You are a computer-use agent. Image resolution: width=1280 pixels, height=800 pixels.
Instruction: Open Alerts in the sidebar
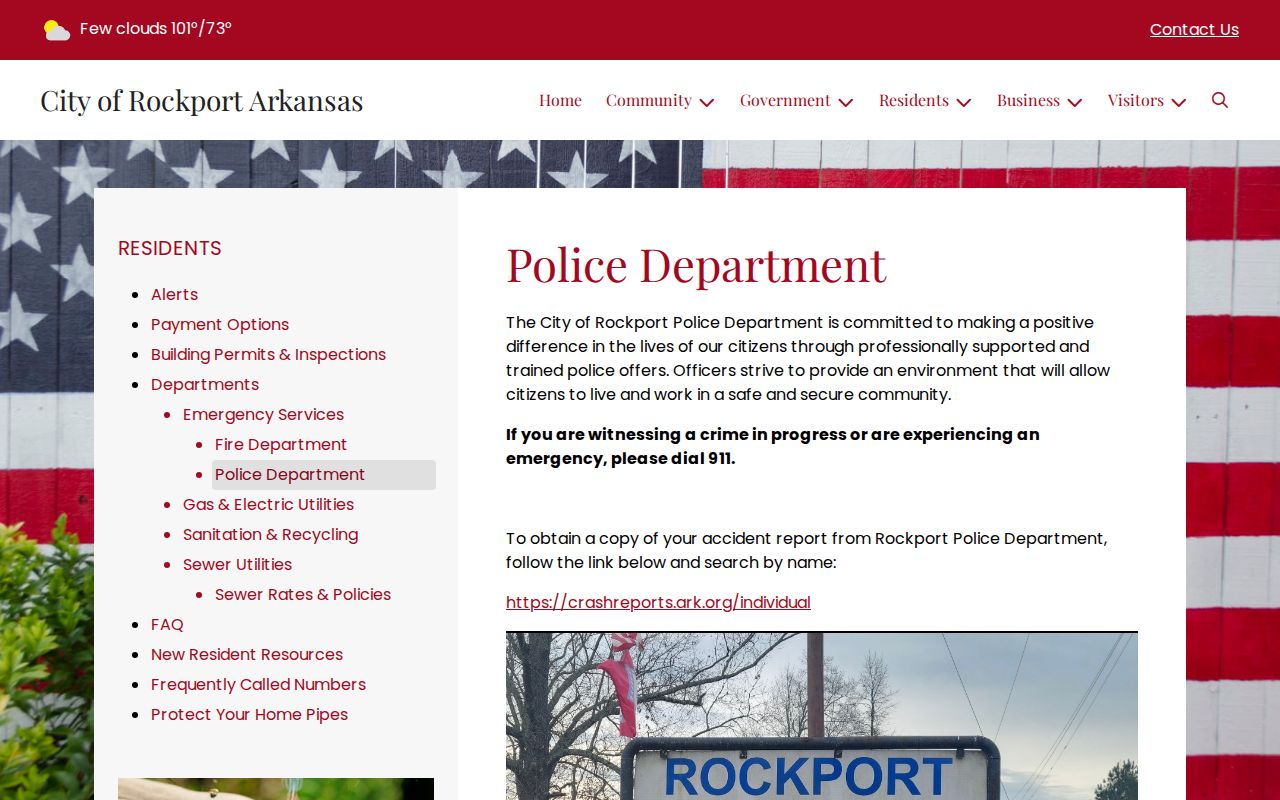tap(174, 294)
